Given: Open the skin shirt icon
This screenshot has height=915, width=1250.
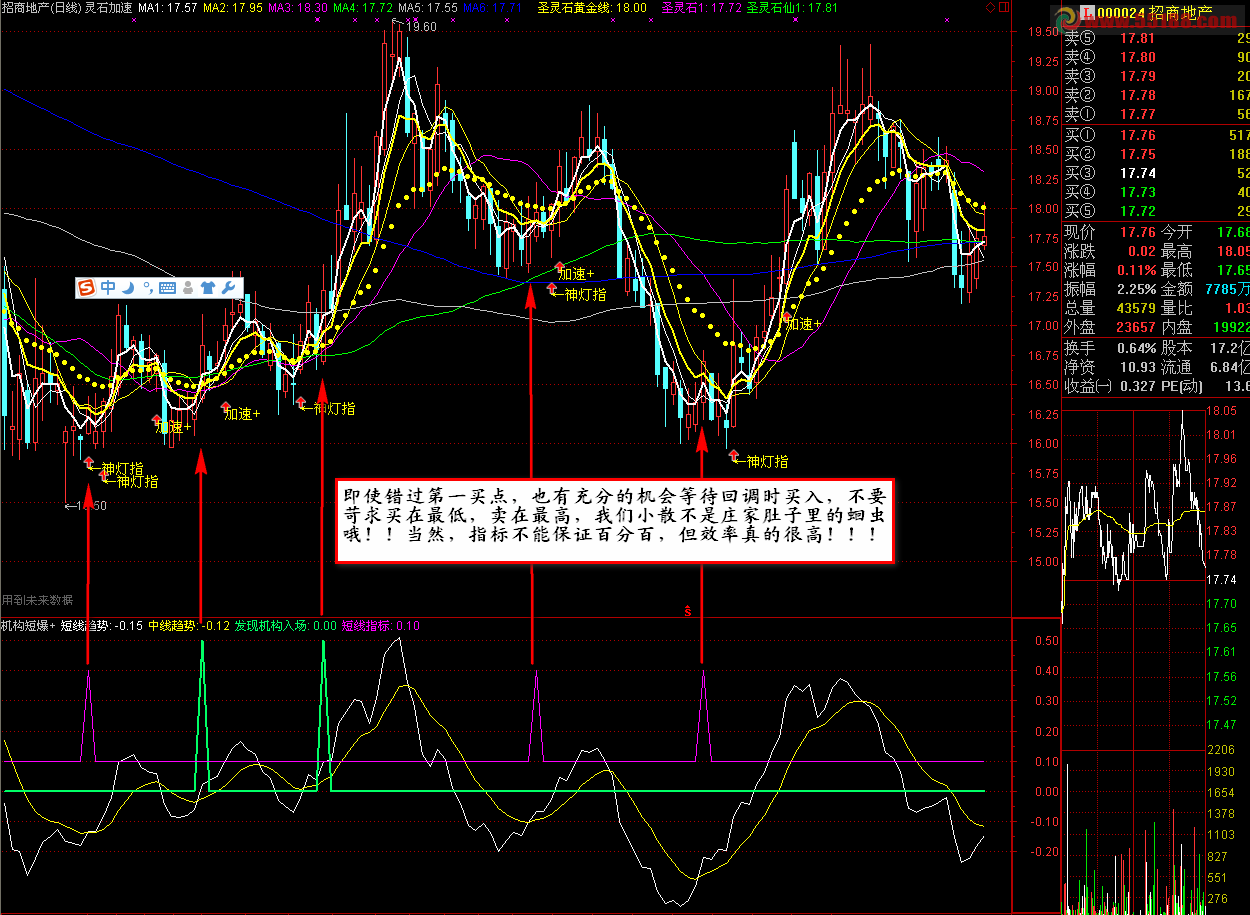Looking at the screenshot, I should tap(208, 288).
